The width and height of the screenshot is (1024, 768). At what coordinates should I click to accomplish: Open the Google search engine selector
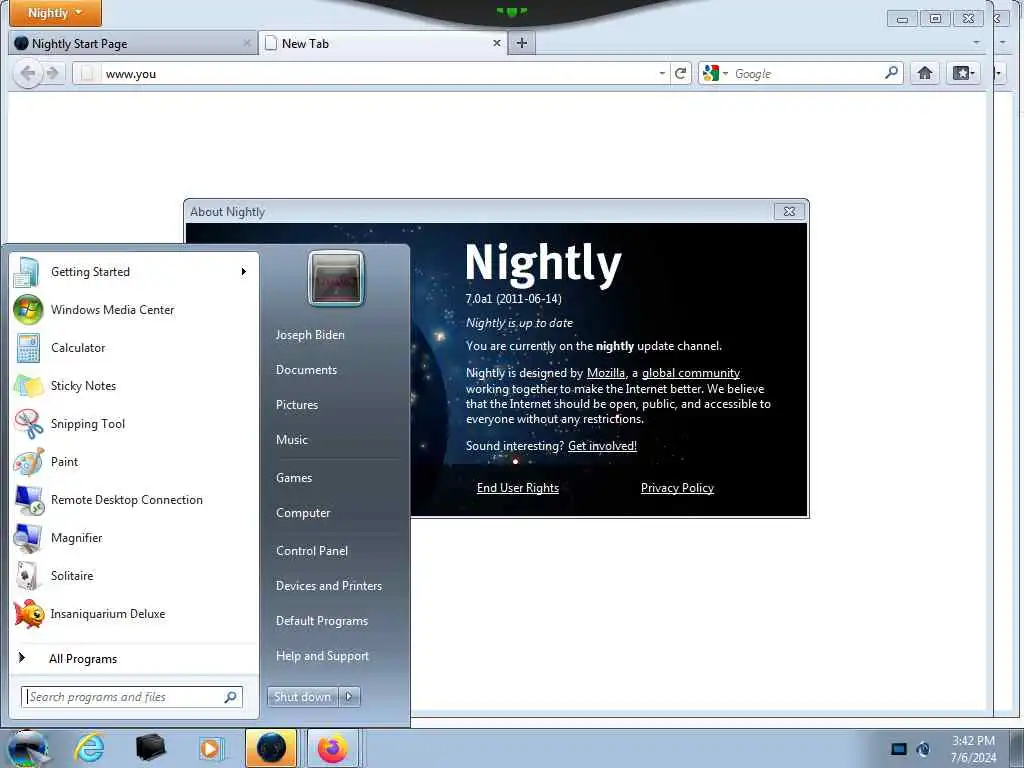pos(715,74)
